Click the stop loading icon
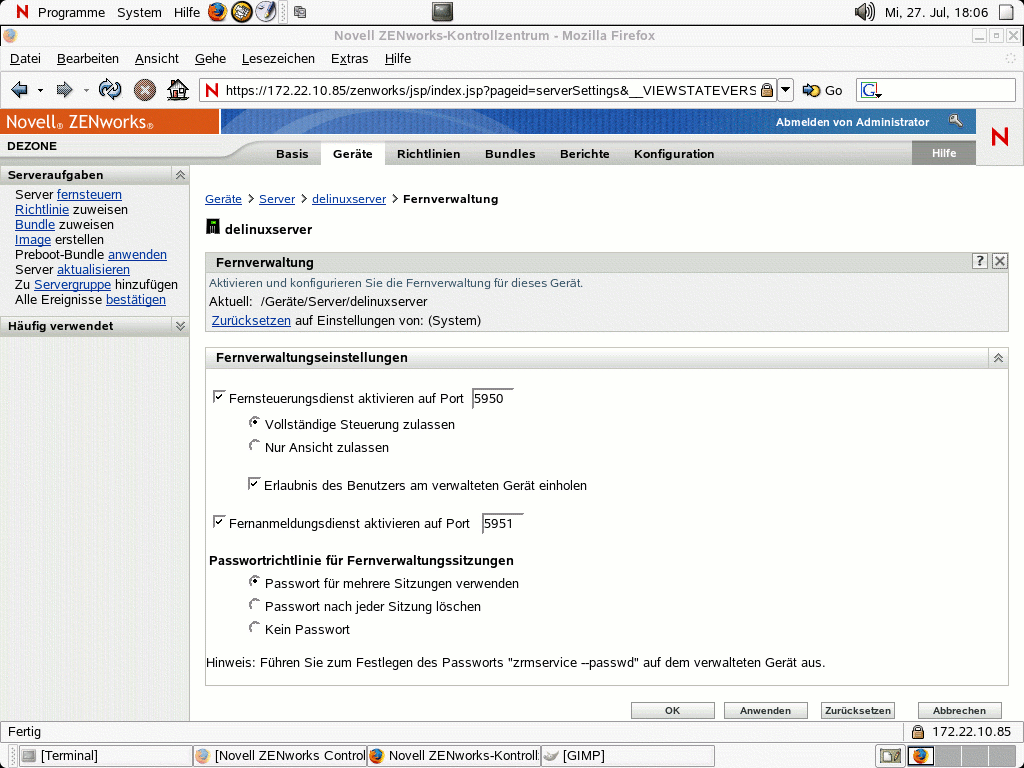The image size is (1024, 768). [x=144, y=89]
